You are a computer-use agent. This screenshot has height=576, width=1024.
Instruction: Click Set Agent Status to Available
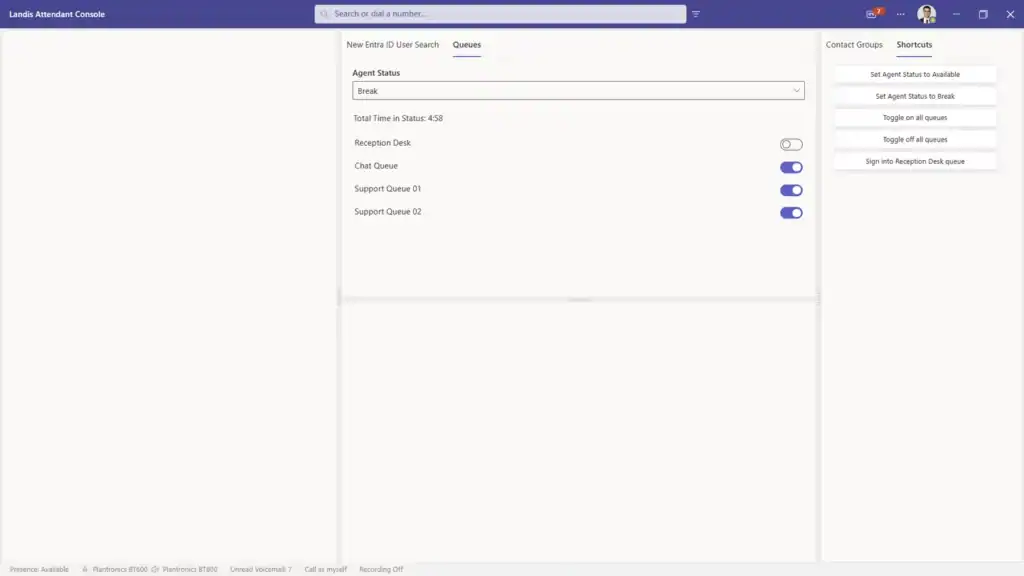tap(914, 74)
